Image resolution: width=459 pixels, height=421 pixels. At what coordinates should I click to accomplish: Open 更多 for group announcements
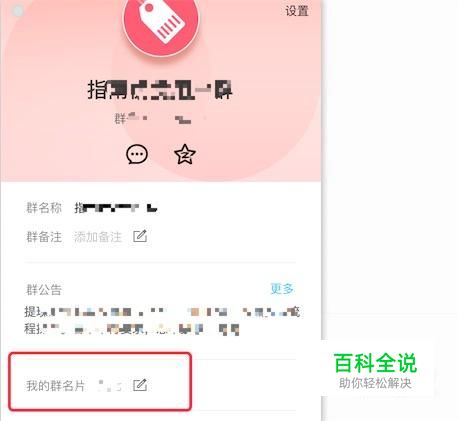tap(282, 289)
